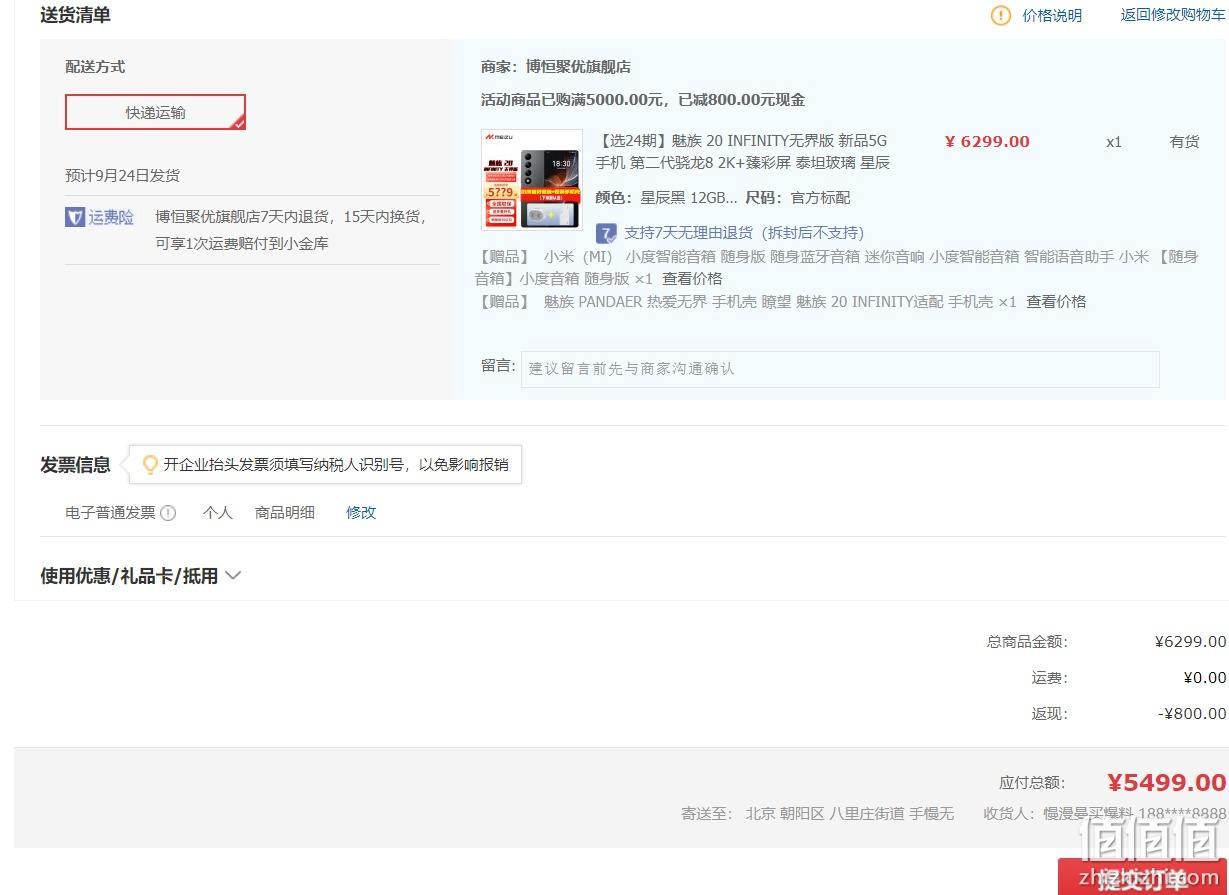Click the 运费险 link text
Viewport: 1229px width, 895px height.
pos(111,217)
